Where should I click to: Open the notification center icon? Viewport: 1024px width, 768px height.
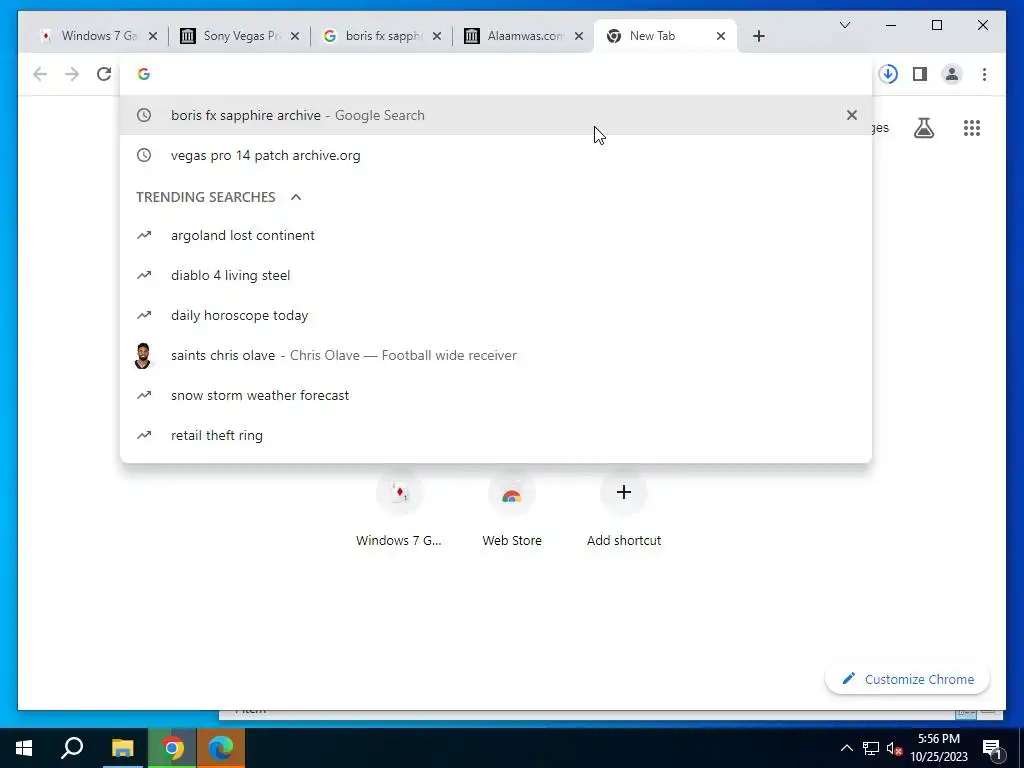[993, 748]
